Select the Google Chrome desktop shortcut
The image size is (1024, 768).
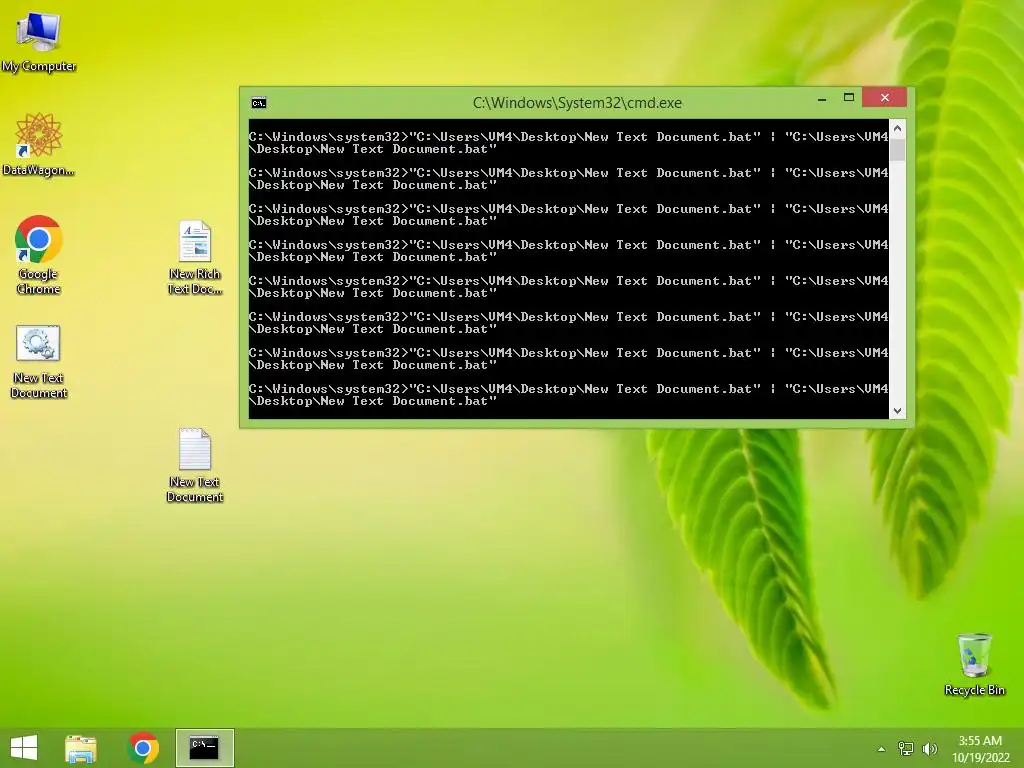[x=39, y=255]
